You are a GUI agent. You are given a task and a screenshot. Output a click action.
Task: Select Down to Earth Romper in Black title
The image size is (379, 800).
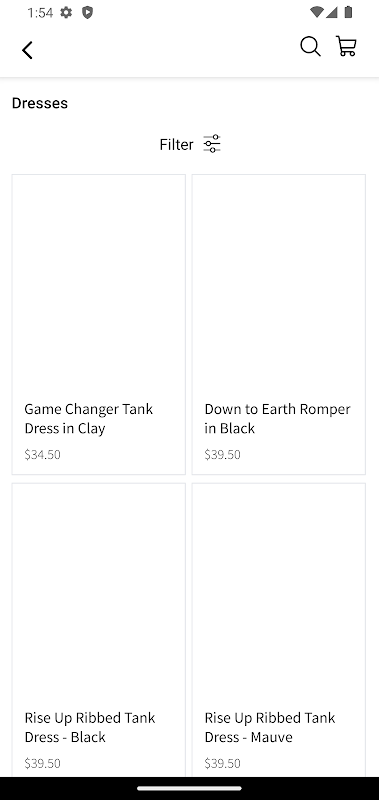point(277,418)
